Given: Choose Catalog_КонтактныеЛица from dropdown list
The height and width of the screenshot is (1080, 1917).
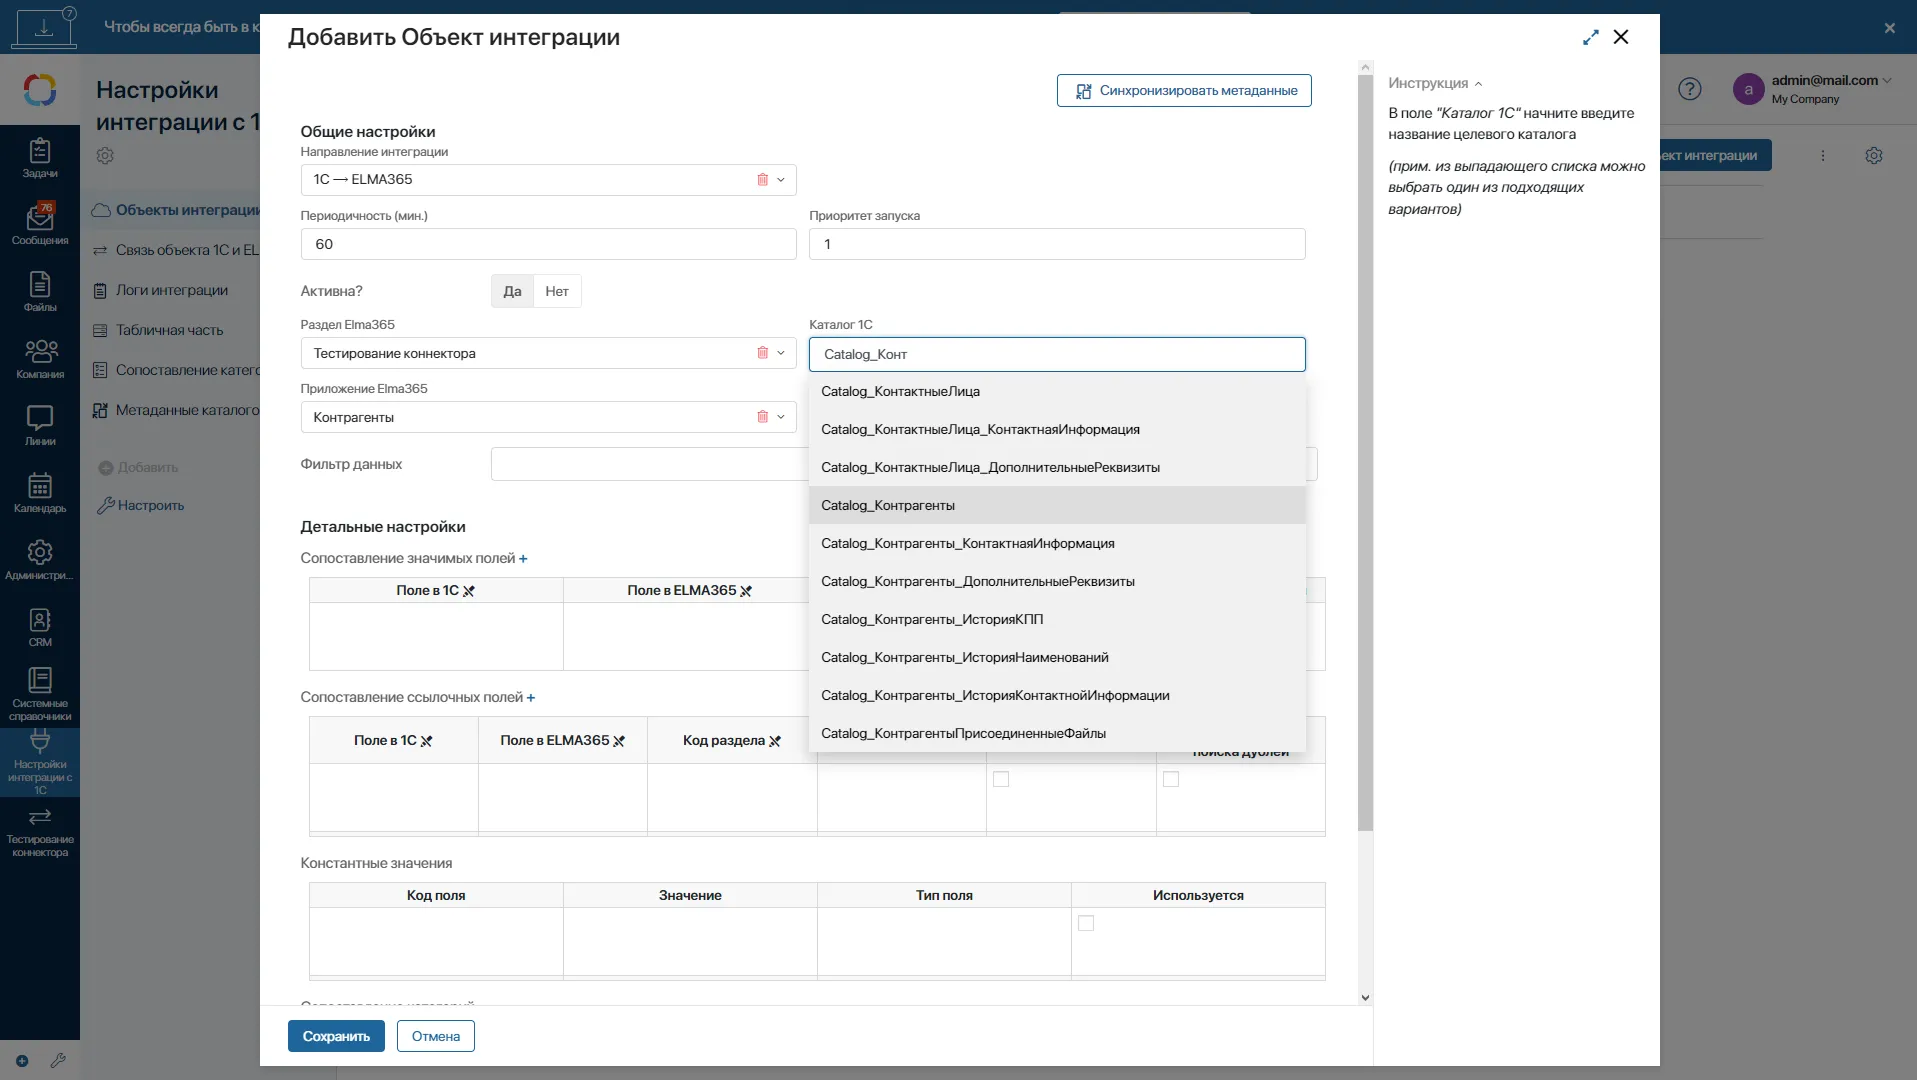Looking at the screenshot, I should click(900, 391).
